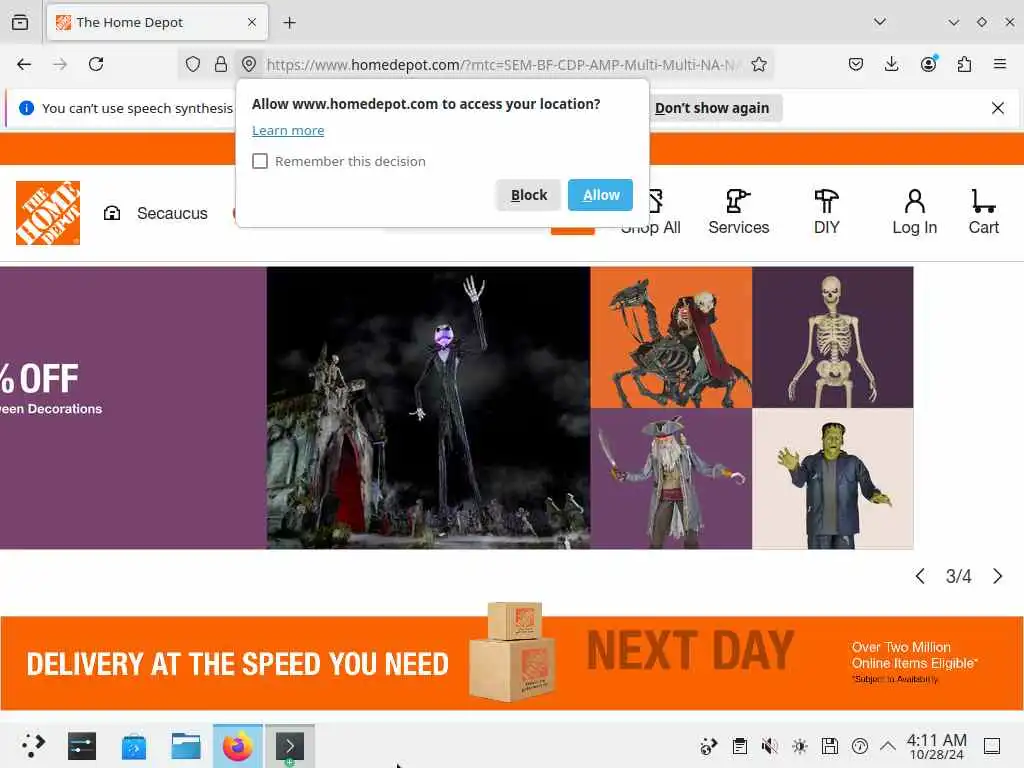
Task: Click Don't show again button
Action: coord(712,108)
